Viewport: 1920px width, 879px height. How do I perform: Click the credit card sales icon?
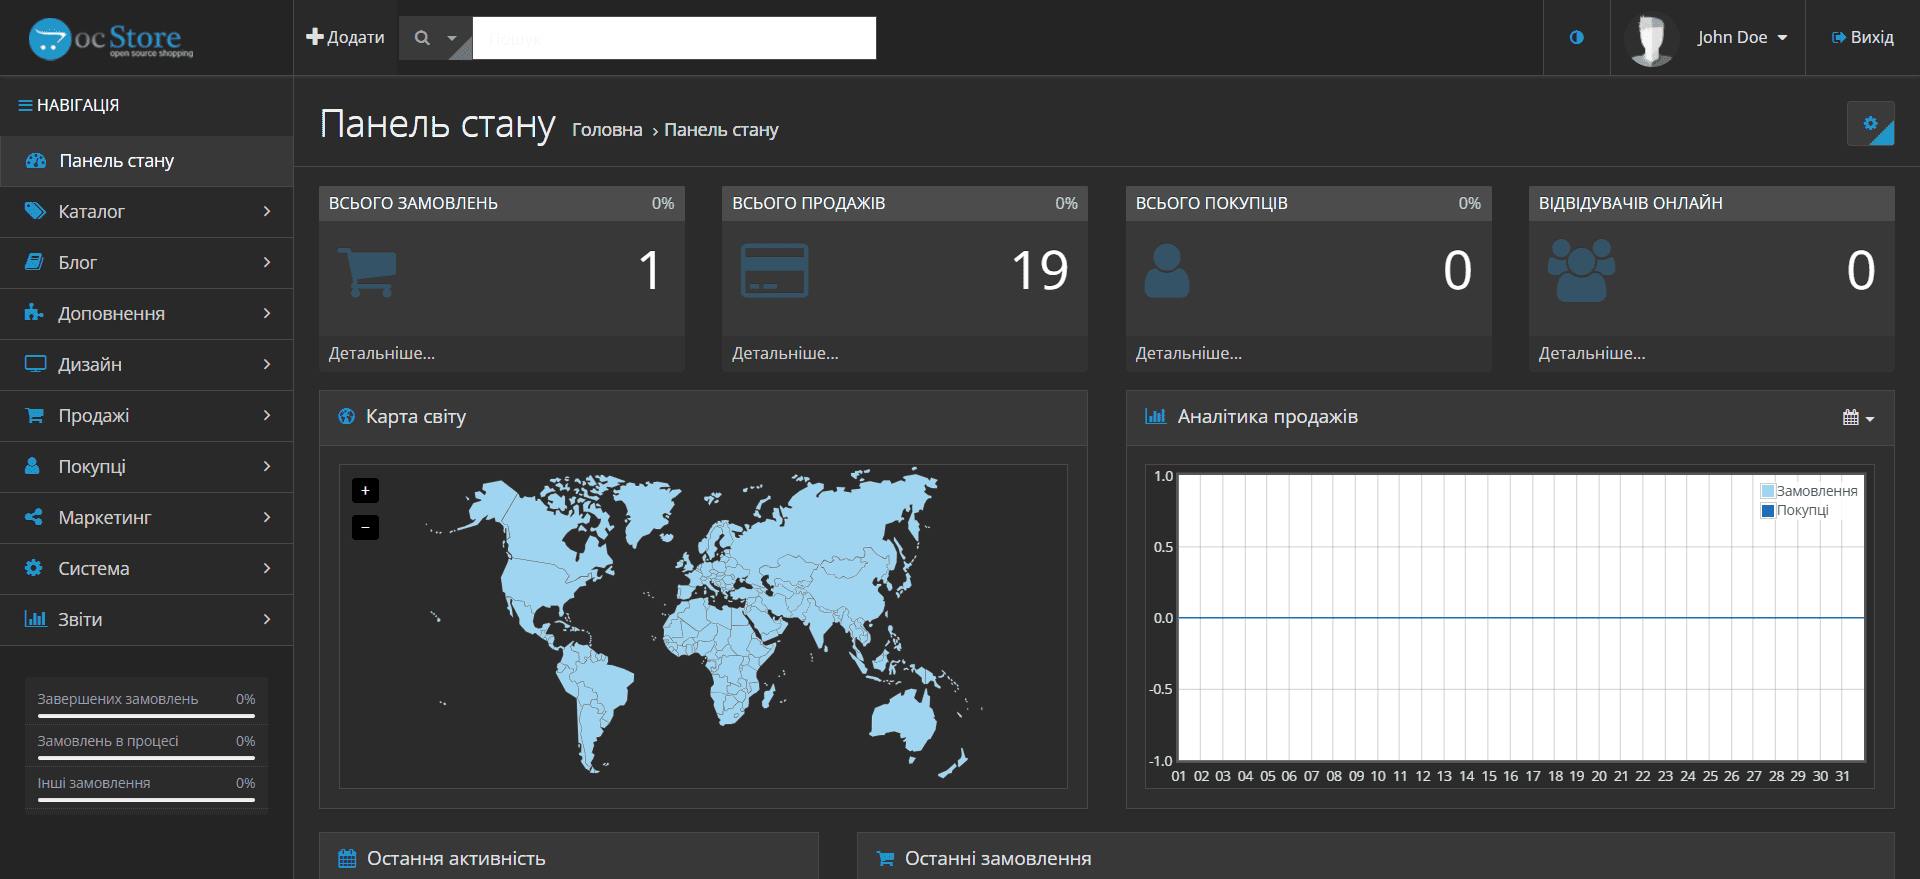pyautogui.click(x=774, y=270)
